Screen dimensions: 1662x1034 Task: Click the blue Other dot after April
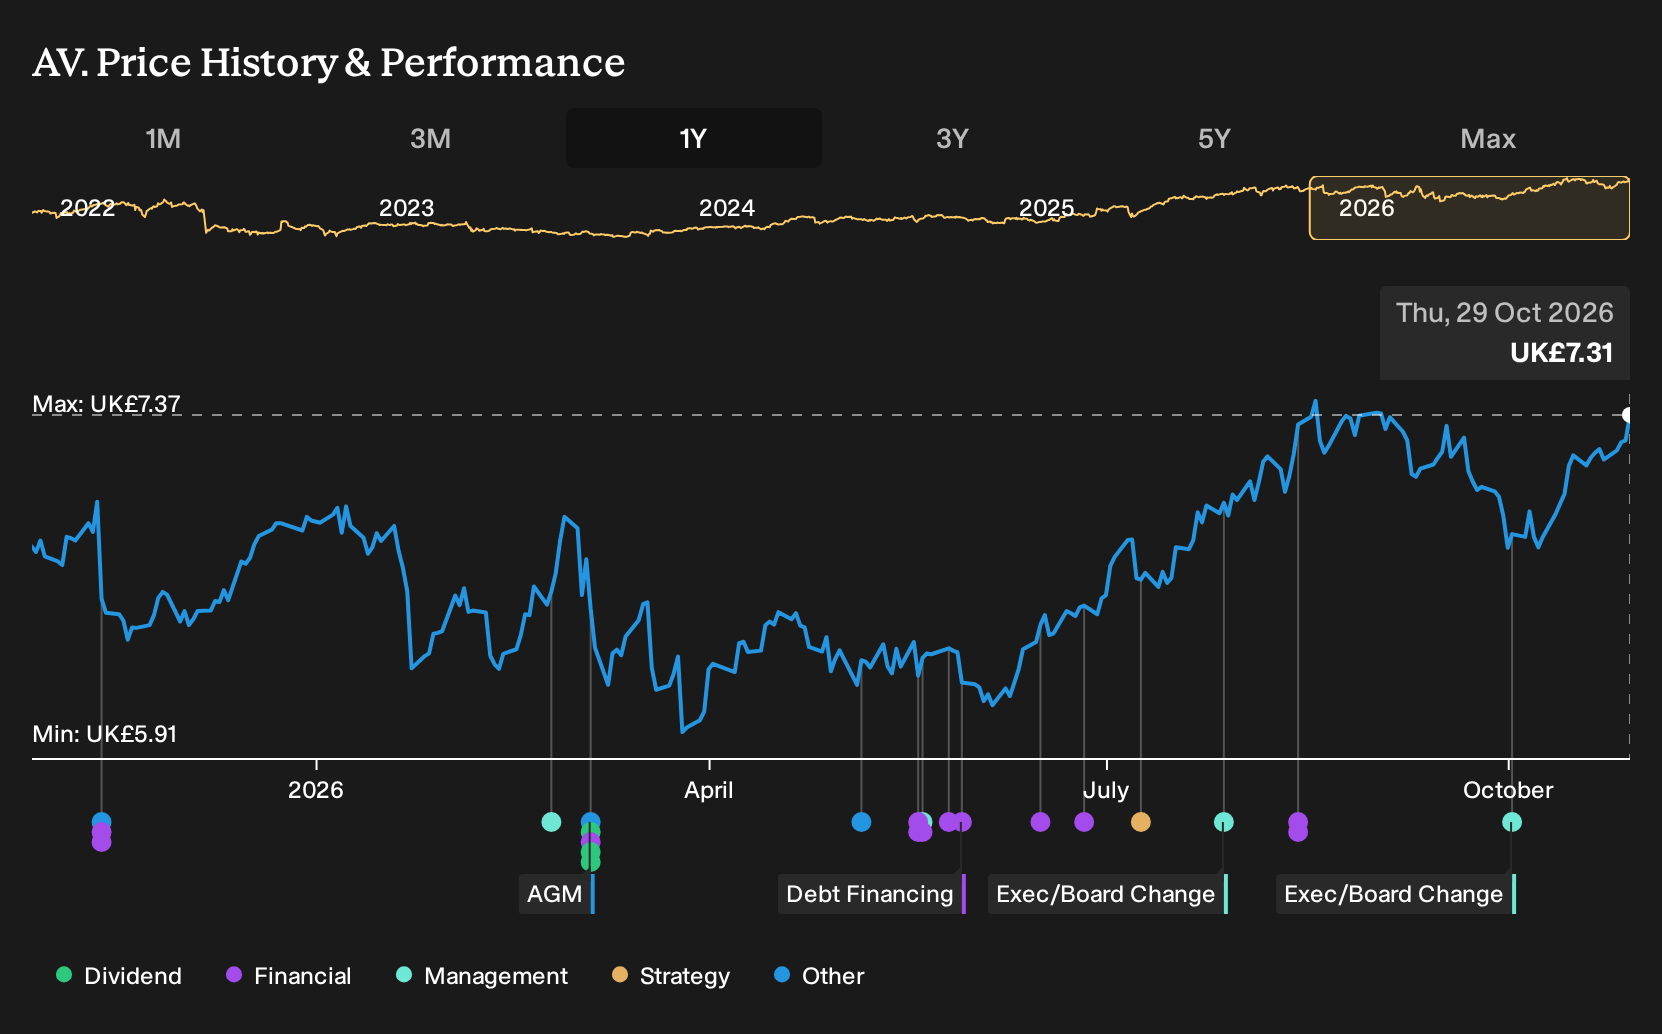[861, 822]
